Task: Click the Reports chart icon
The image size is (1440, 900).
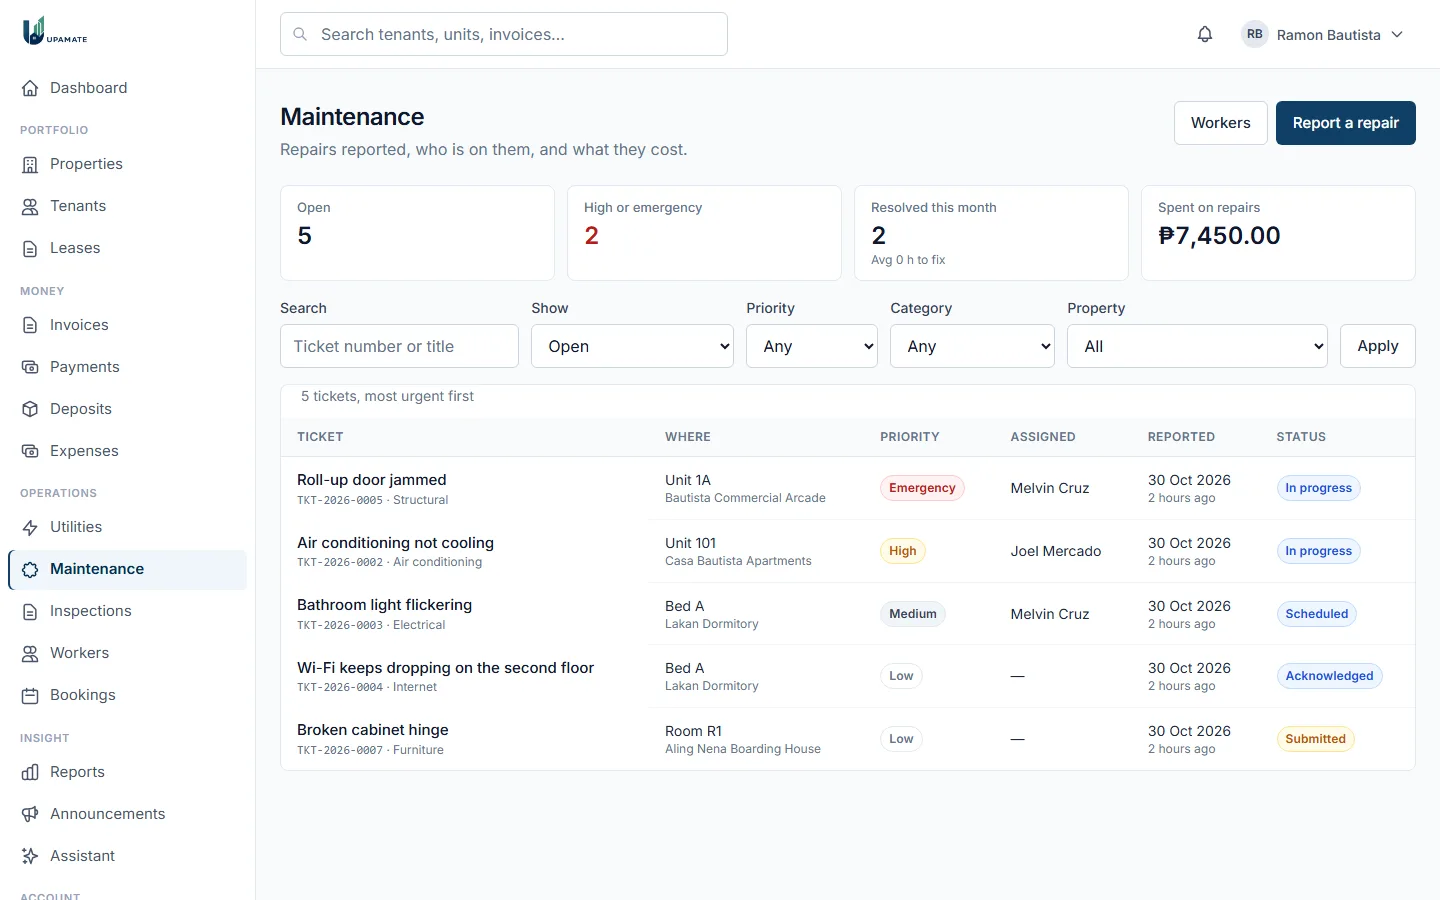Action: [30, 772]
